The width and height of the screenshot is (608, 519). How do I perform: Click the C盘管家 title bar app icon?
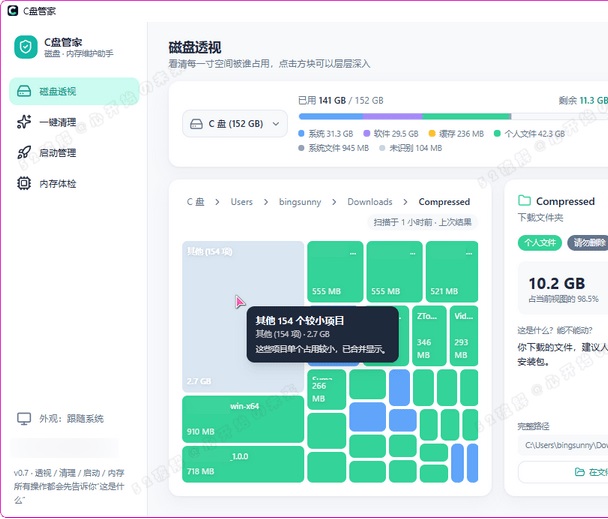(x=13, y=10)
